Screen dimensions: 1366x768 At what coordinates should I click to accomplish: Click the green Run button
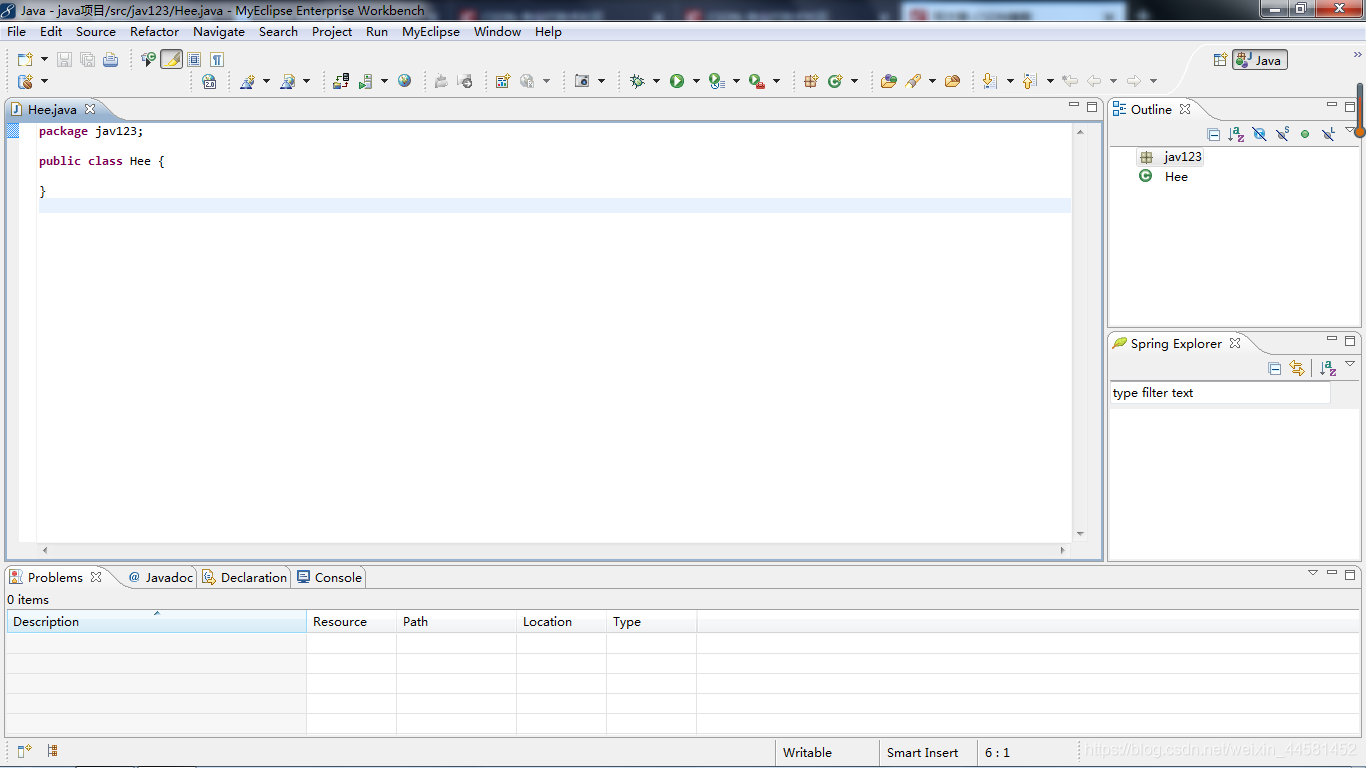tap(677, 81)
